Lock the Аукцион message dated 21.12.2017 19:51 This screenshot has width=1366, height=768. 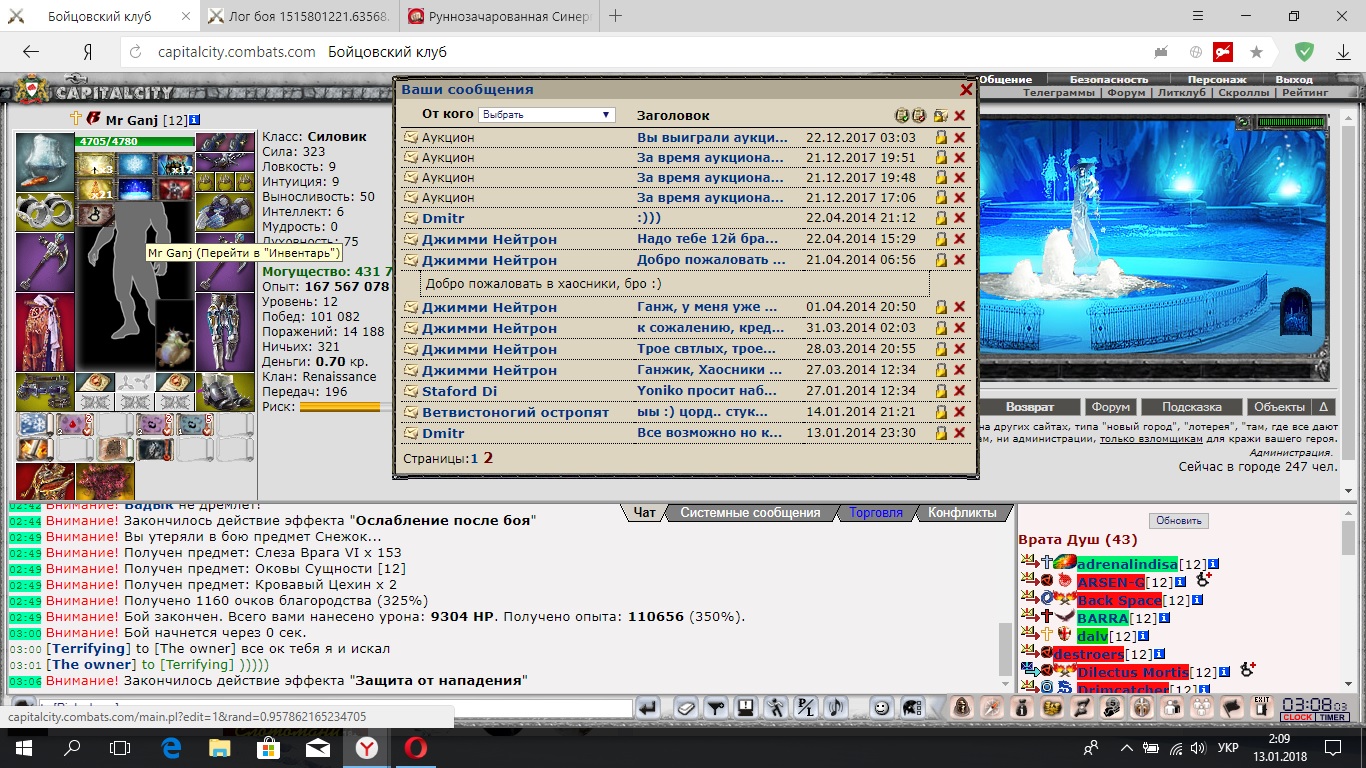(941, 158)
